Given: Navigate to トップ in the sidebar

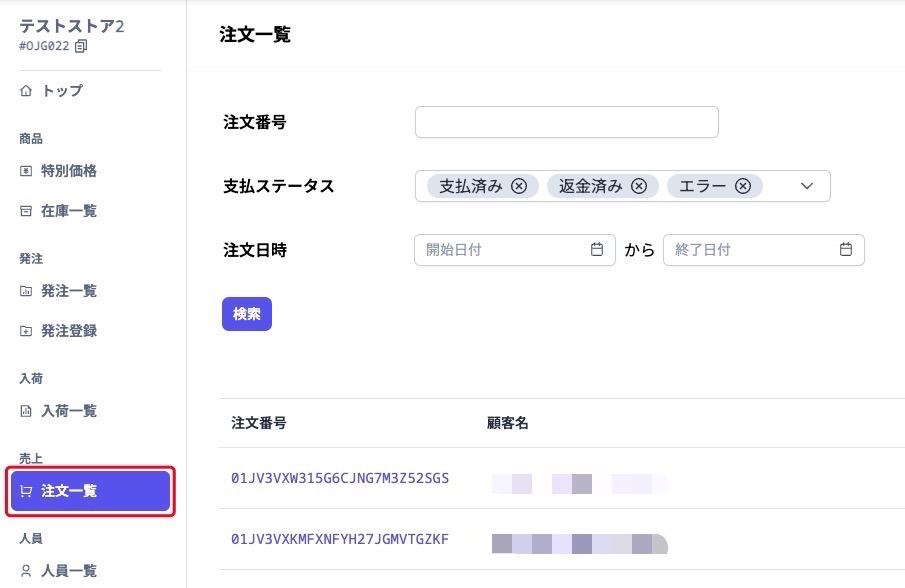Looking at the screenshot, I should point(62,91).
